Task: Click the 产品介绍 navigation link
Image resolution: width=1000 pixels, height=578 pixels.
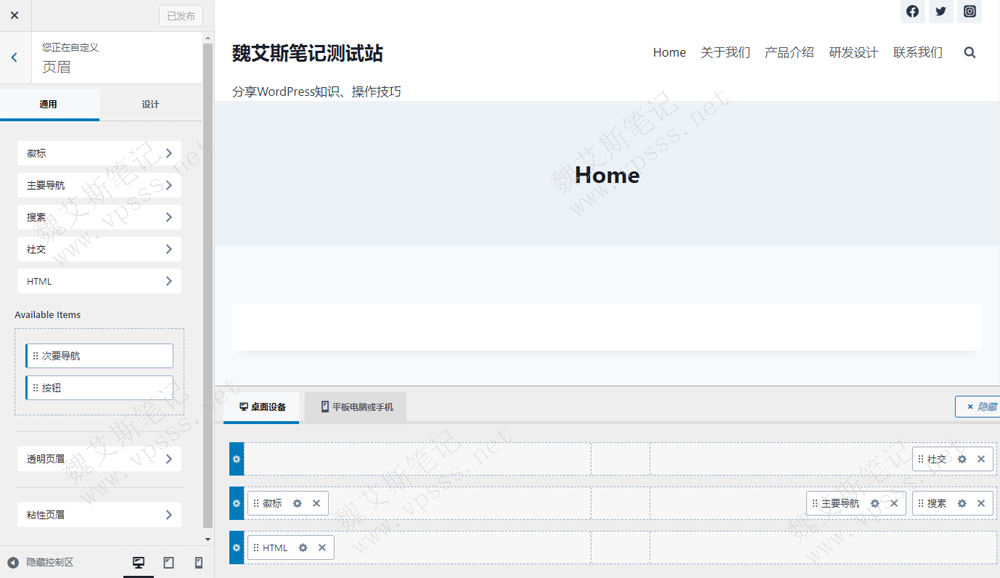Action: pyautogui.click(x=789, y=53)
